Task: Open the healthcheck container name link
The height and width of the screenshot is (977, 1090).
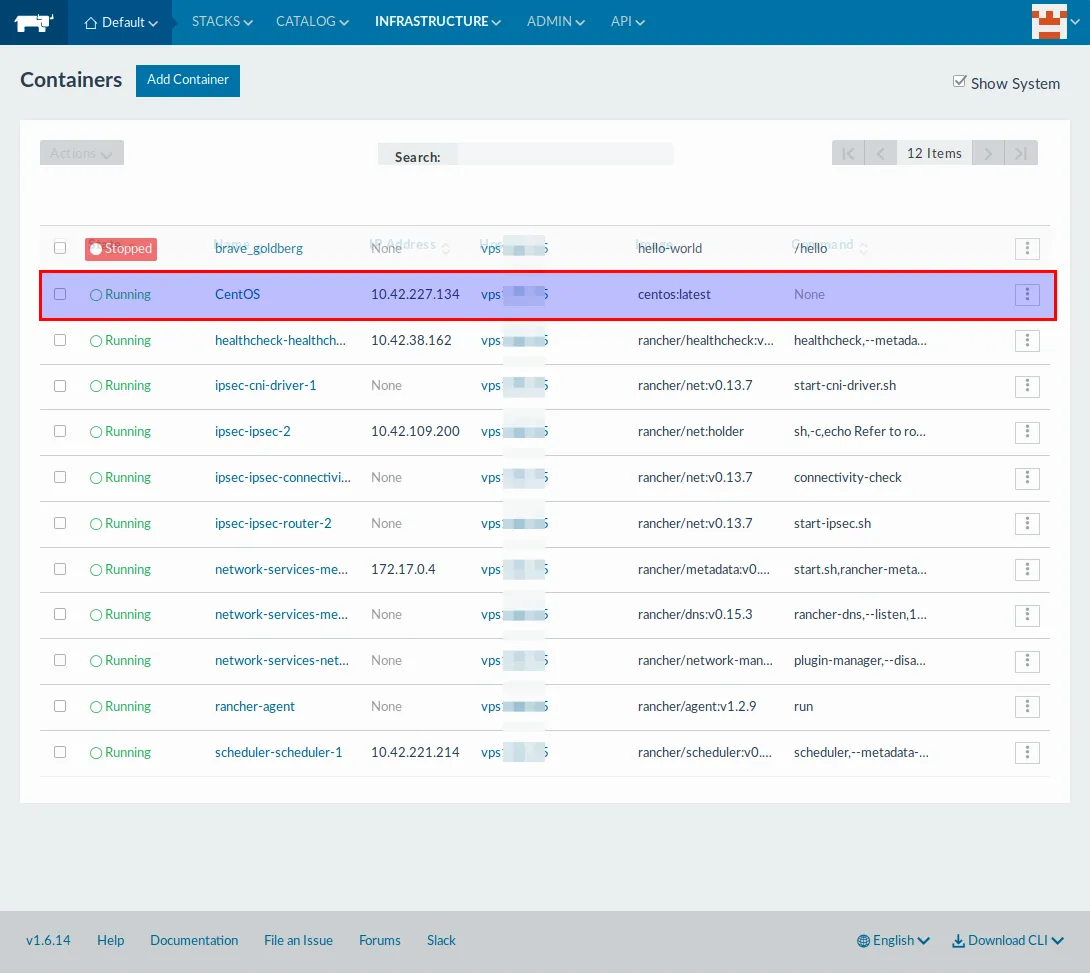Action: pos(280,341)
